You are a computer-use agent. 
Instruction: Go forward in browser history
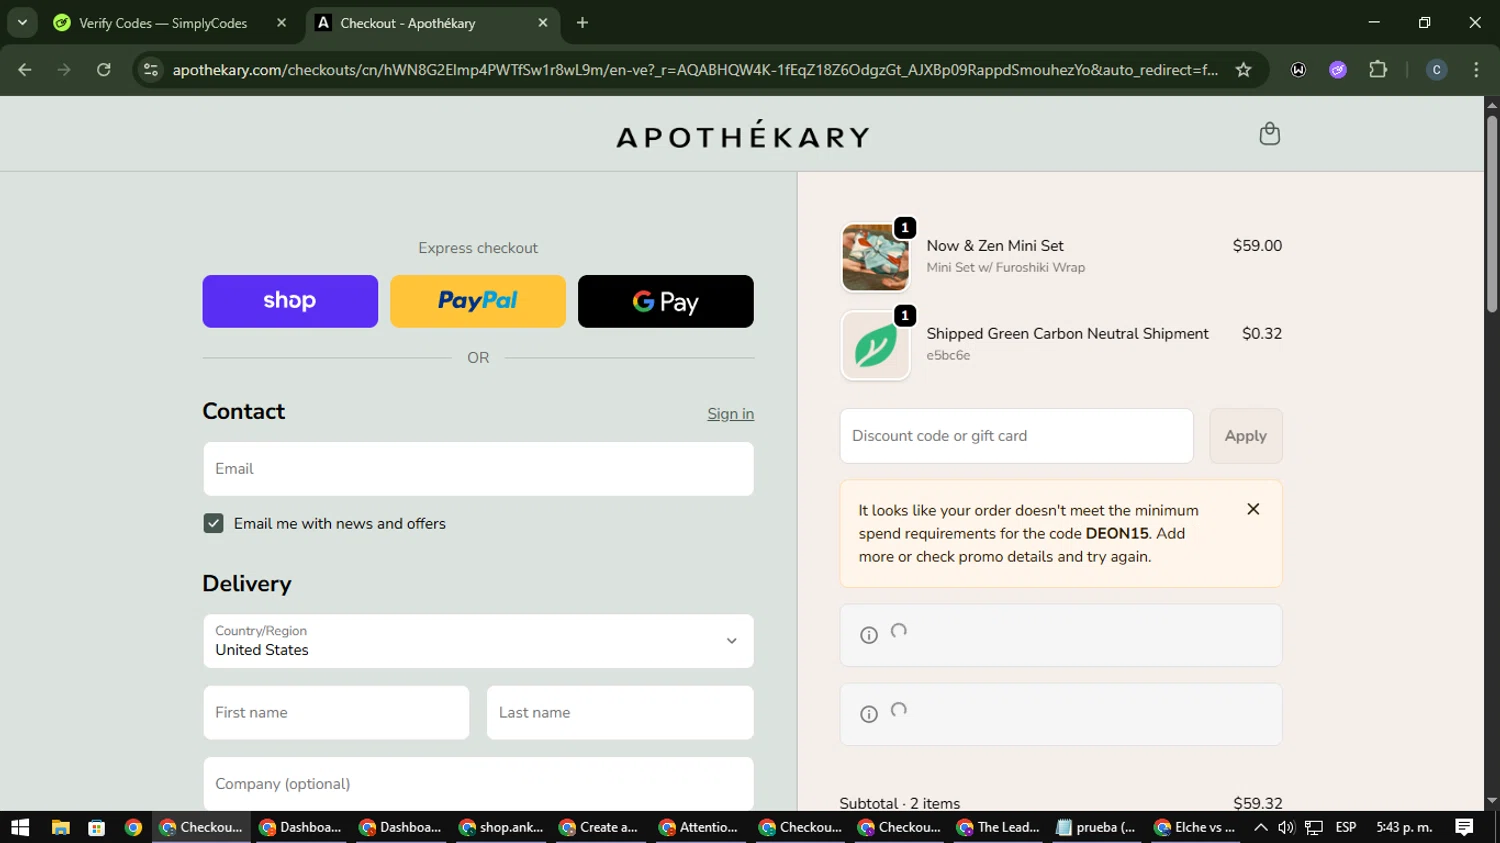64,70
